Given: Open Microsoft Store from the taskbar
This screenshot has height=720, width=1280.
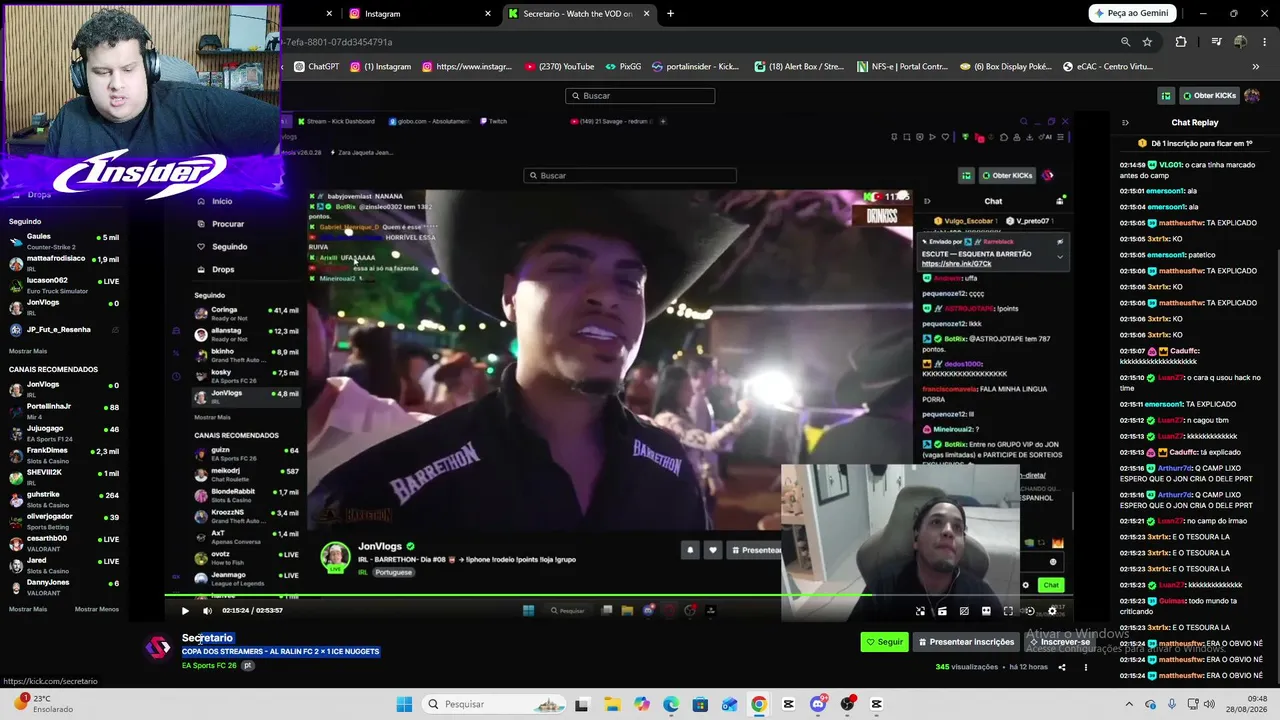Looking at the screenshot, I should pyautogui.click(x=700, y=704).
